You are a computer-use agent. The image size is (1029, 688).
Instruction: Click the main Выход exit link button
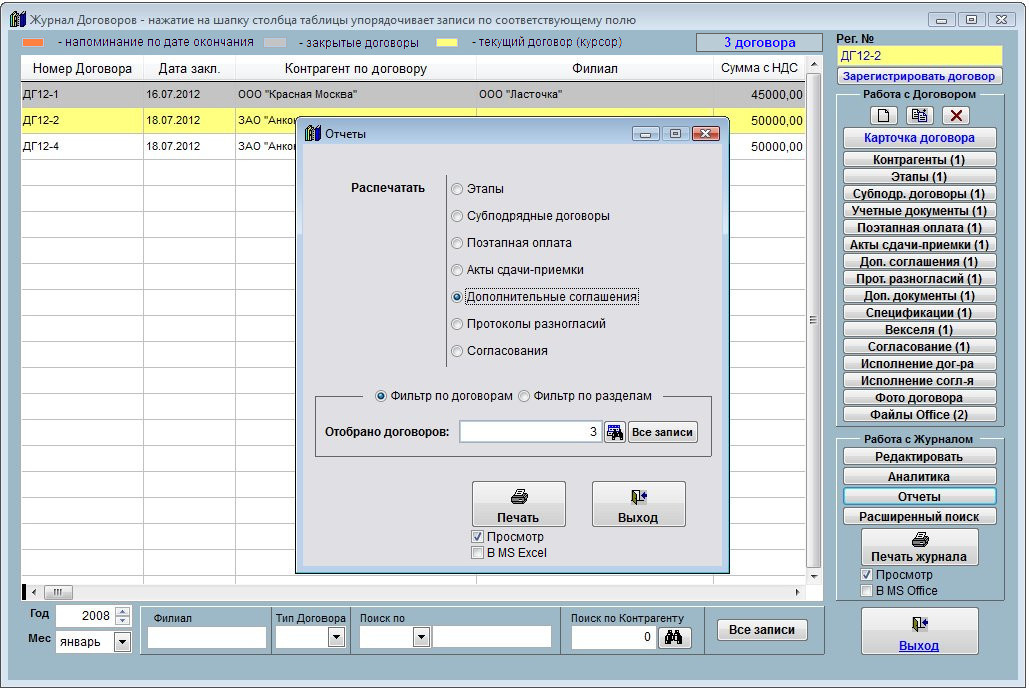(919, 632)
